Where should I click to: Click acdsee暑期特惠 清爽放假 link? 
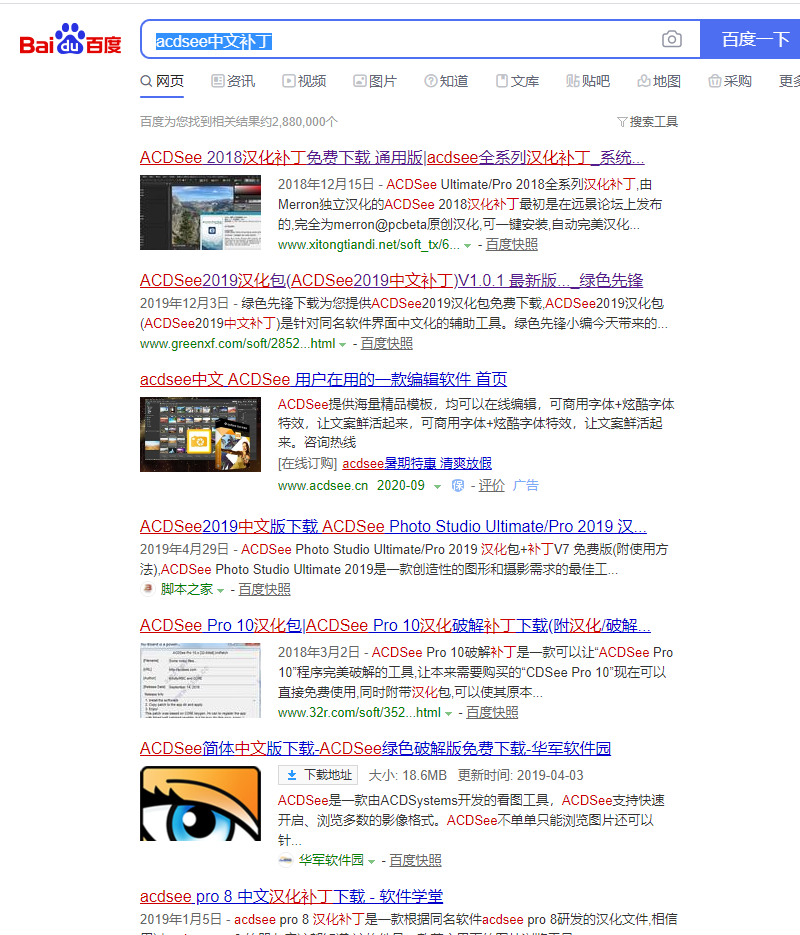pos(417,463)
